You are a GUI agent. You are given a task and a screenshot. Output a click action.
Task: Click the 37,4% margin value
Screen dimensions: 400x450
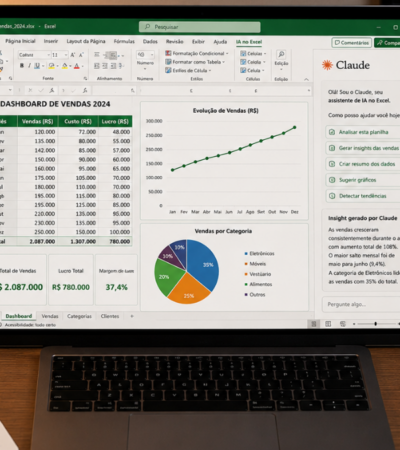click(117, 287)
